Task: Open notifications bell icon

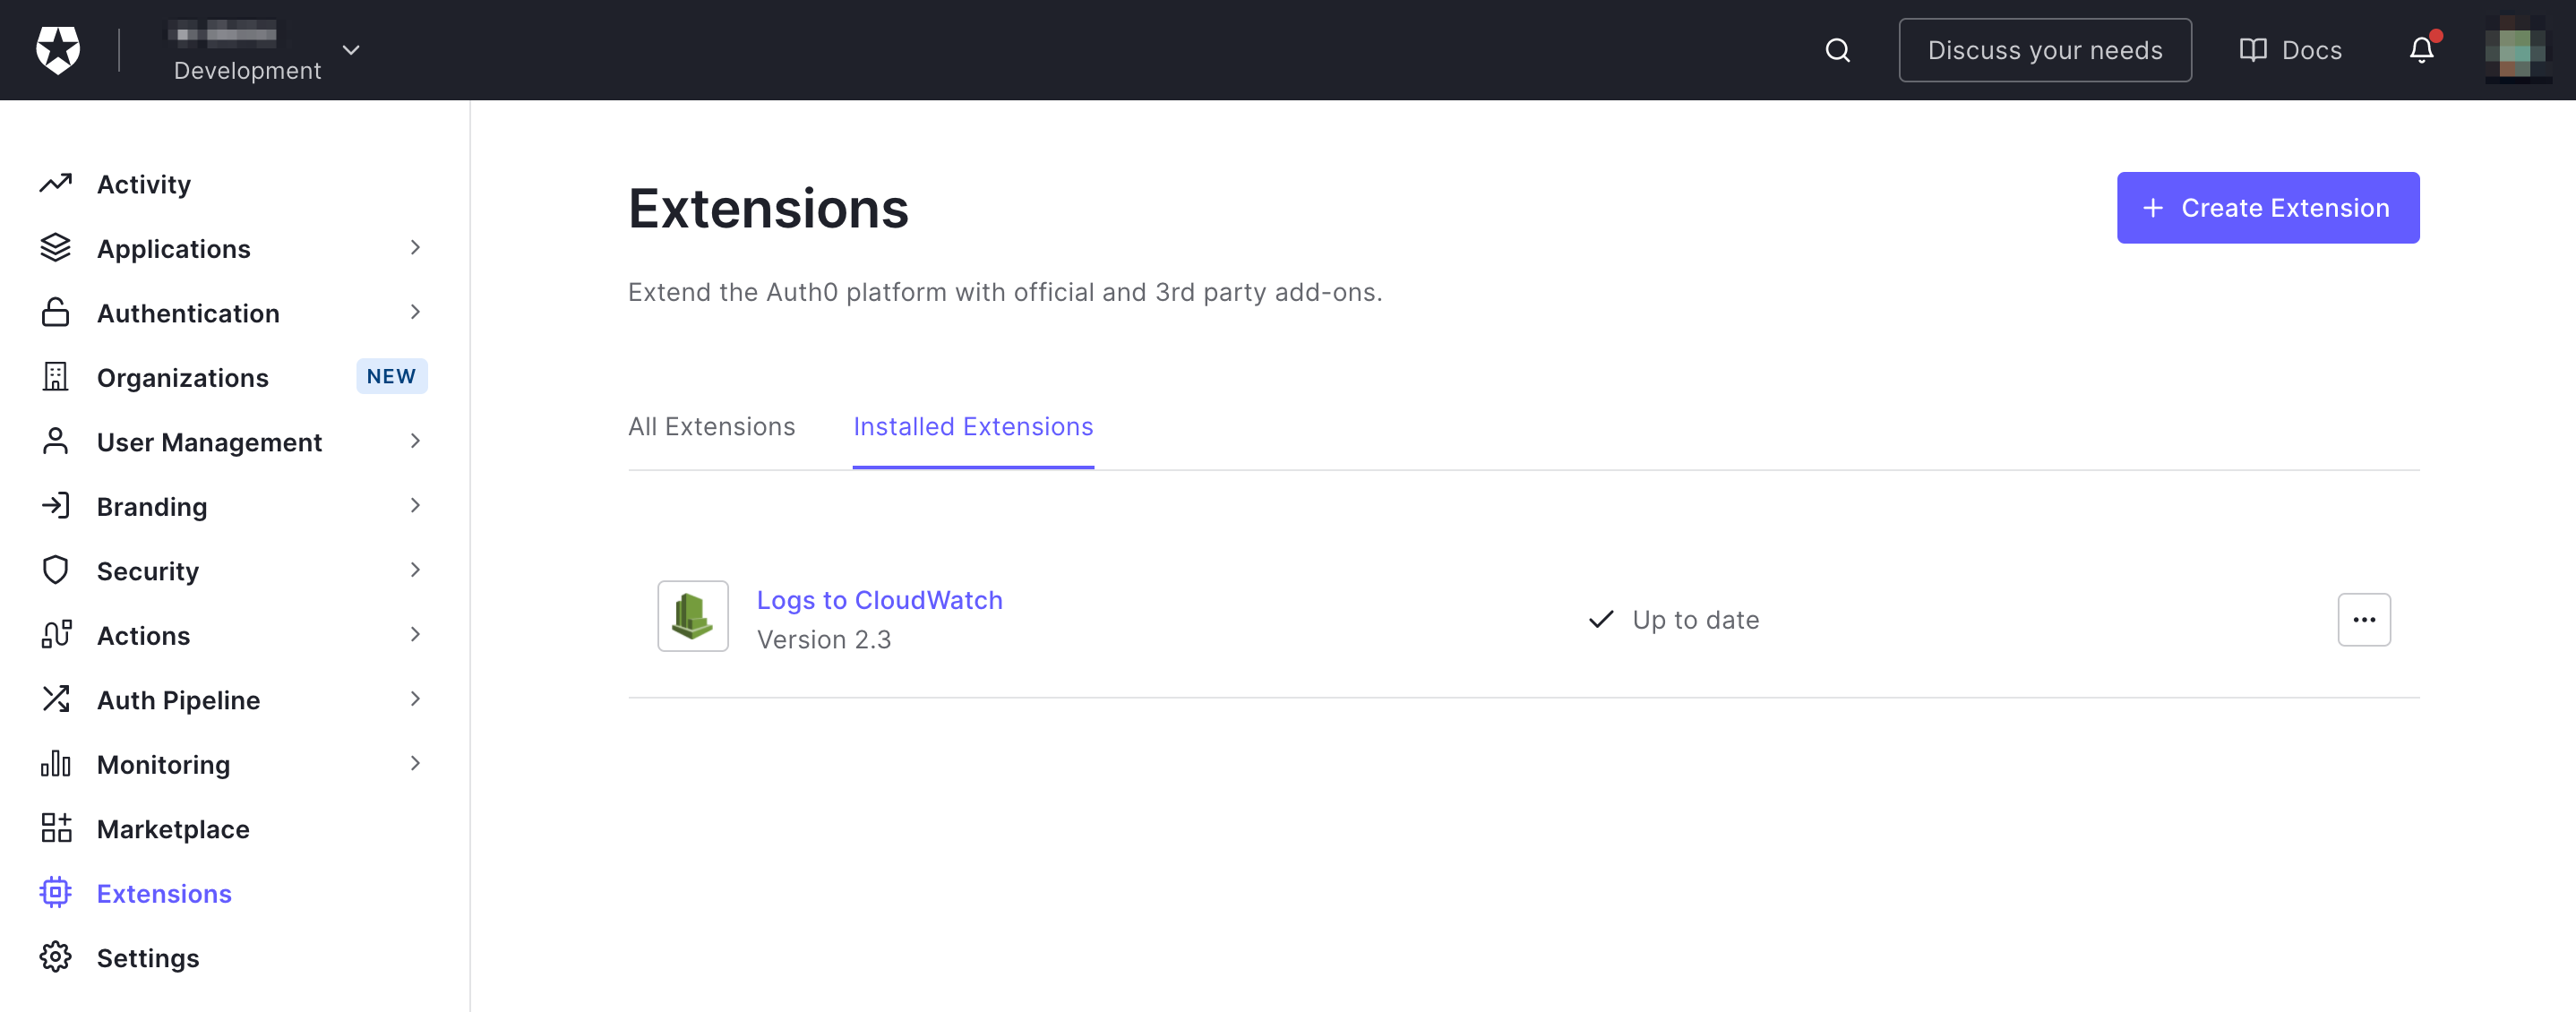Action: [x=2421, y=50]
